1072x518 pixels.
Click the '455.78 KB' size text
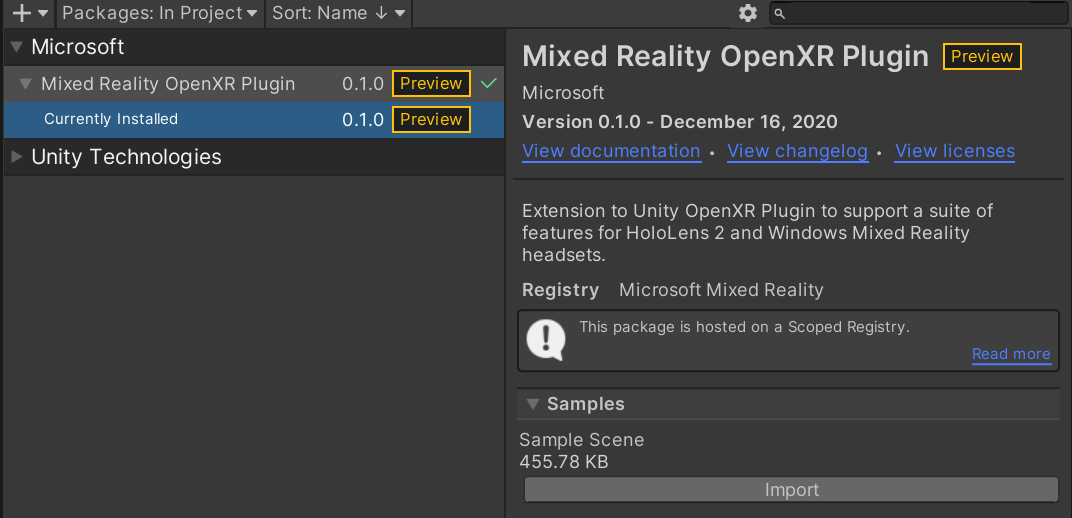(x=564, y=462)
